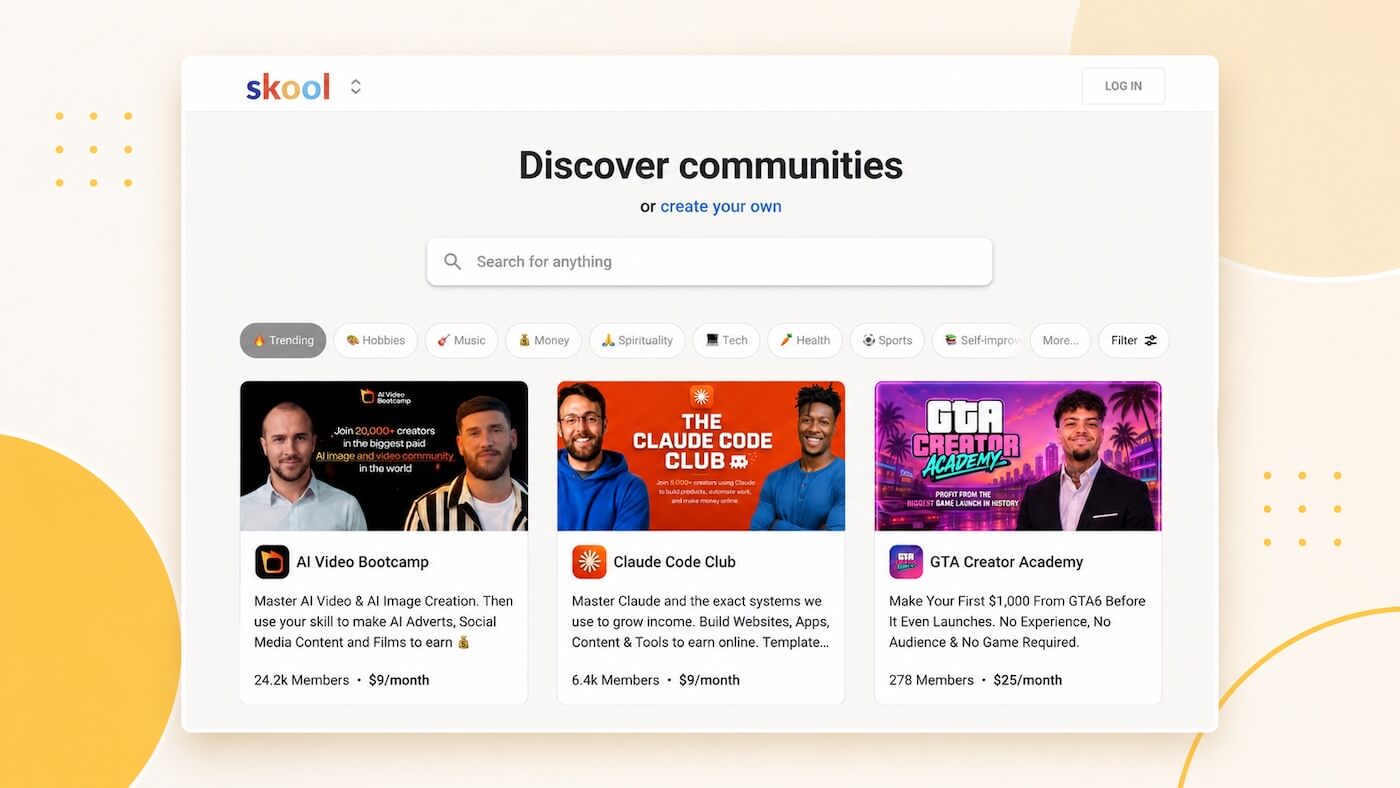Select the Tech category chip

pos(726,340)
